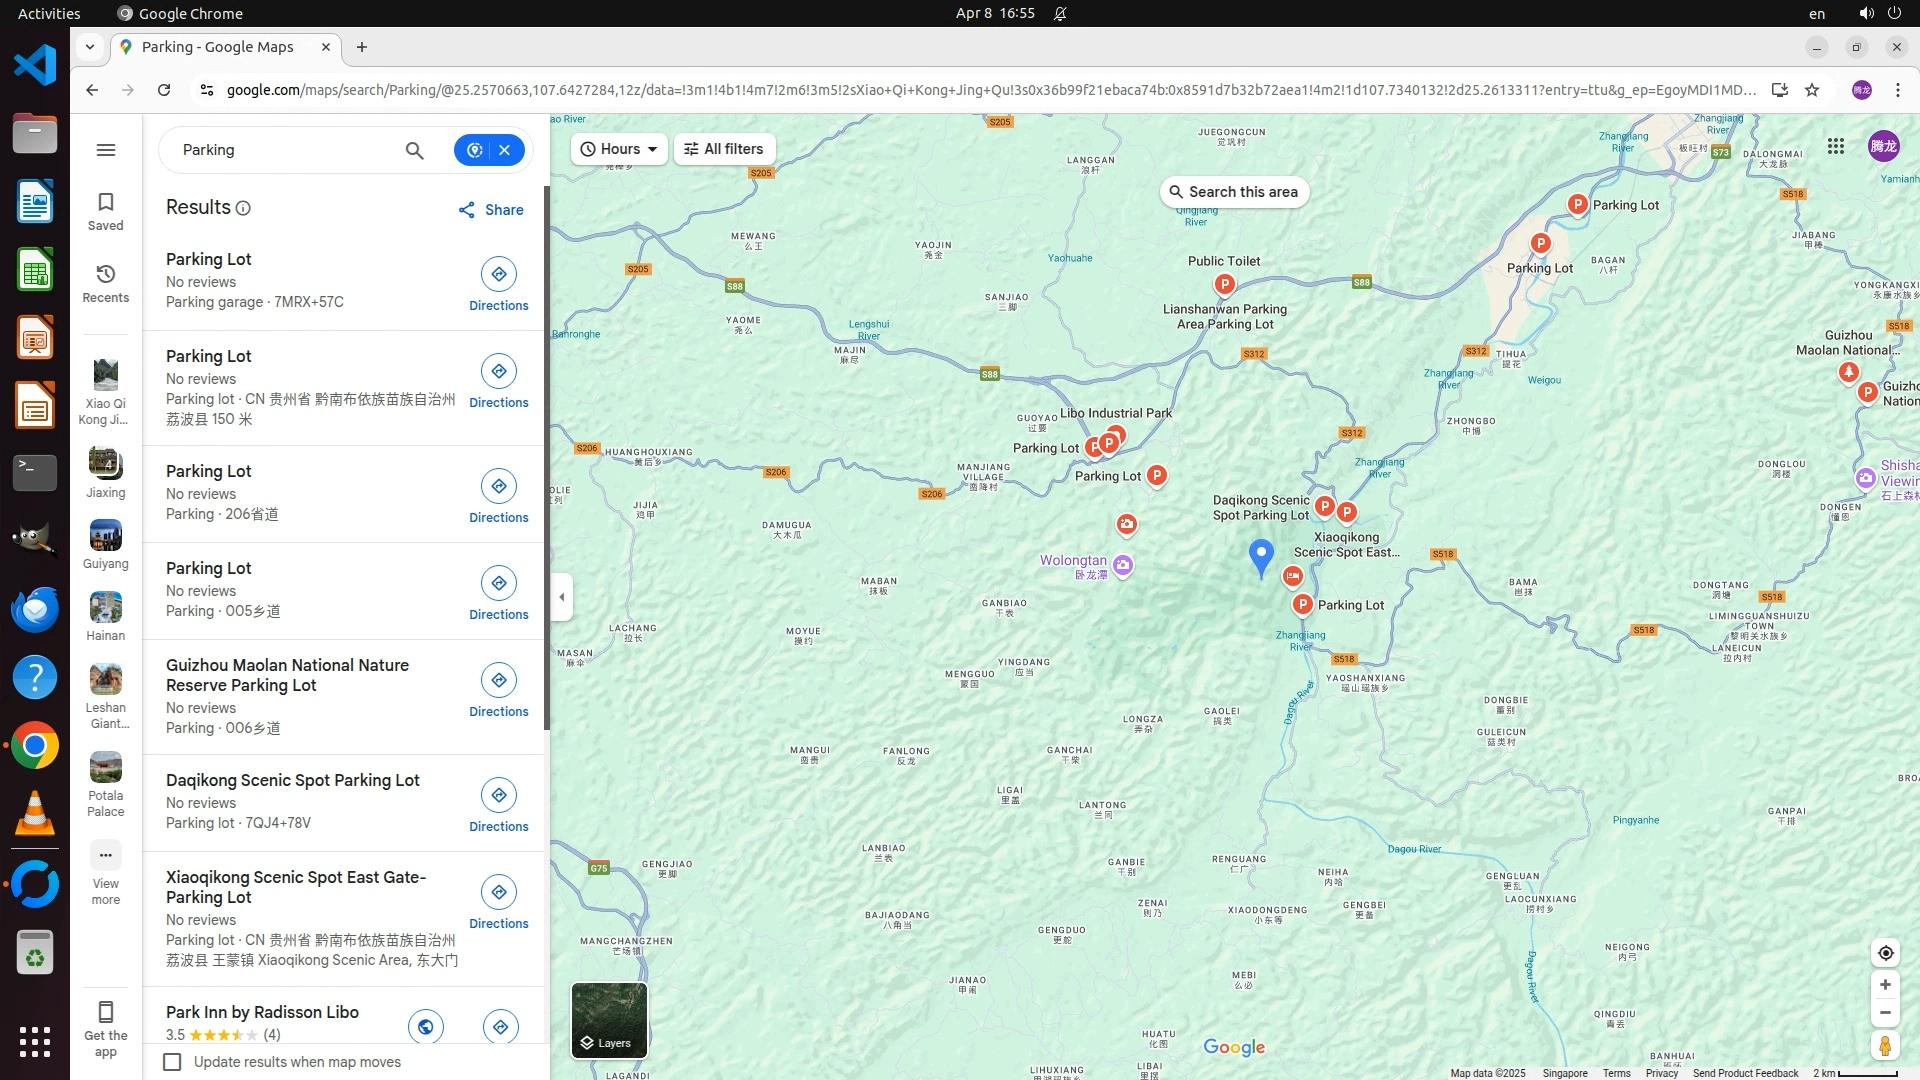
Task: Open Chrome tab search dropdown
Action: (90, 47)
